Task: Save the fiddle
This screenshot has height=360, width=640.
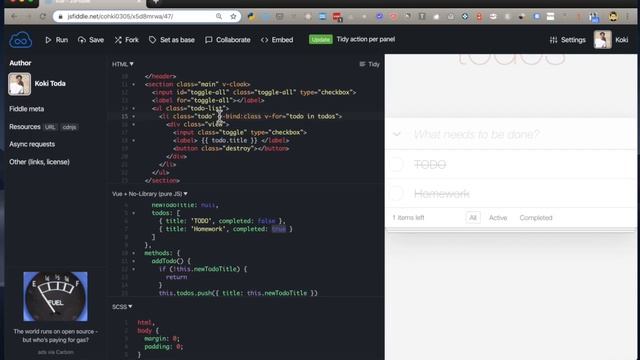Action: coord(91,40)
